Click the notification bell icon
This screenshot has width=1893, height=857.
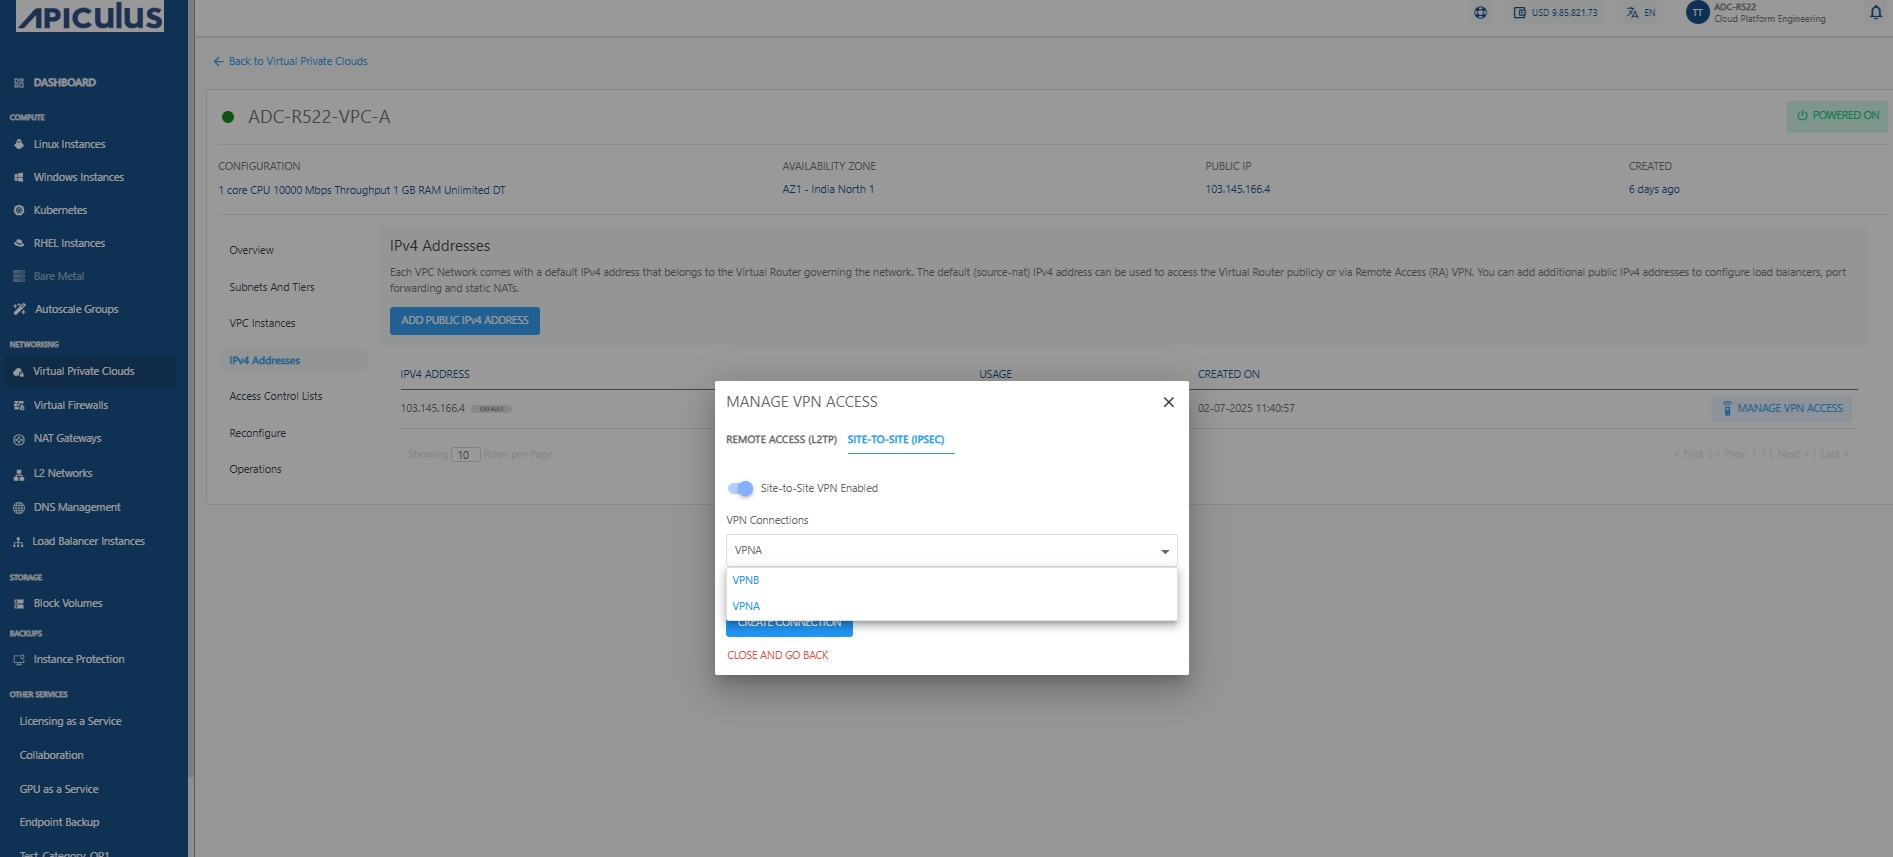point(1875,13)
